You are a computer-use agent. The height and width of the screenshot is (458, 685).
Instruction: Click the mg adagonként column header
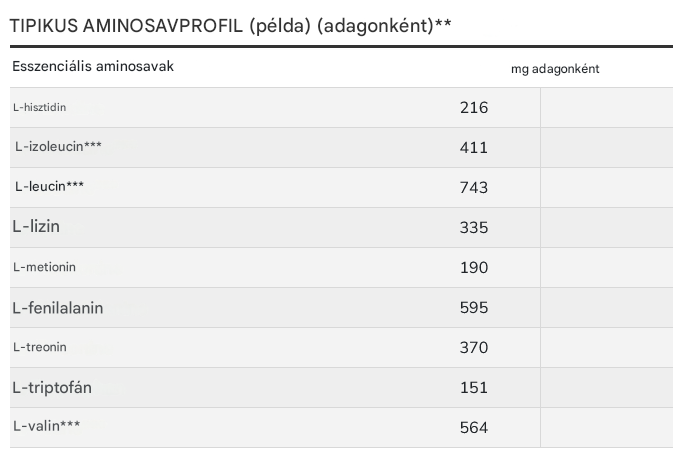pyautogui.click(x=555, y=69)
